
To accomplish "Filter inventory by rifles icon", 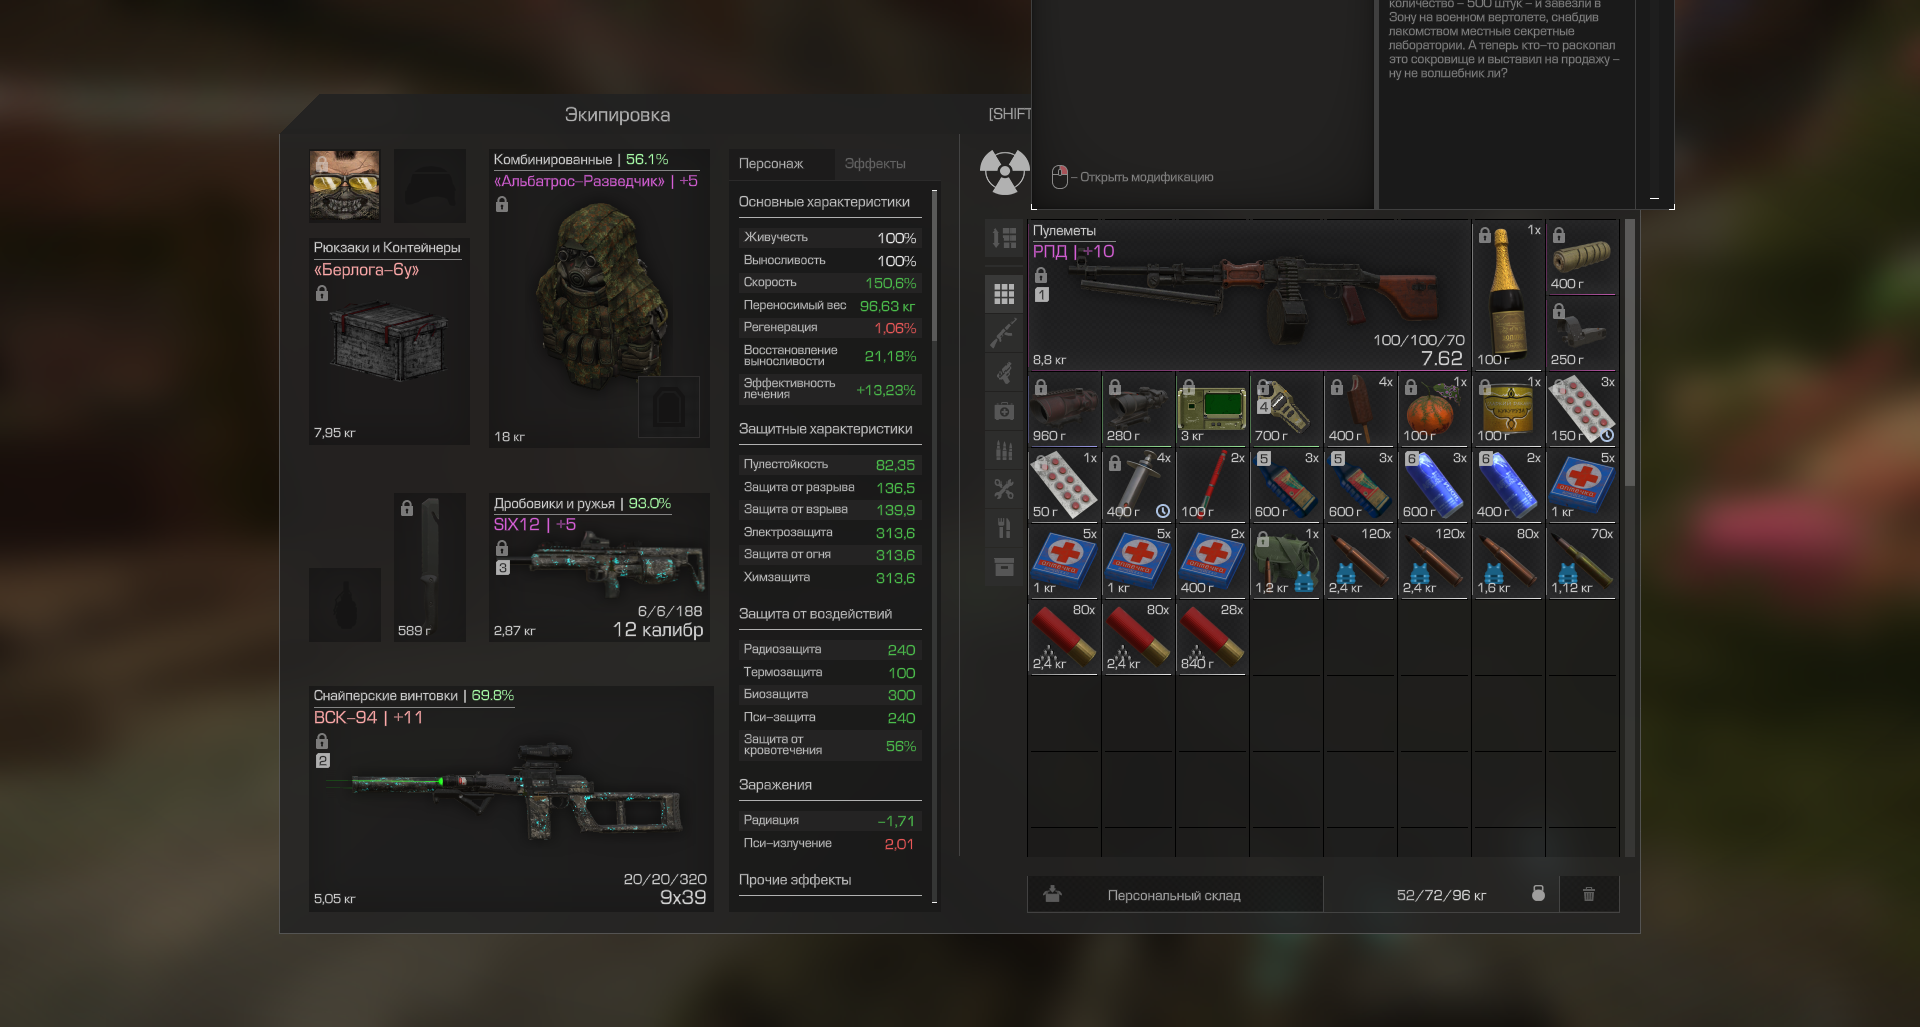I will point(1004,333).
